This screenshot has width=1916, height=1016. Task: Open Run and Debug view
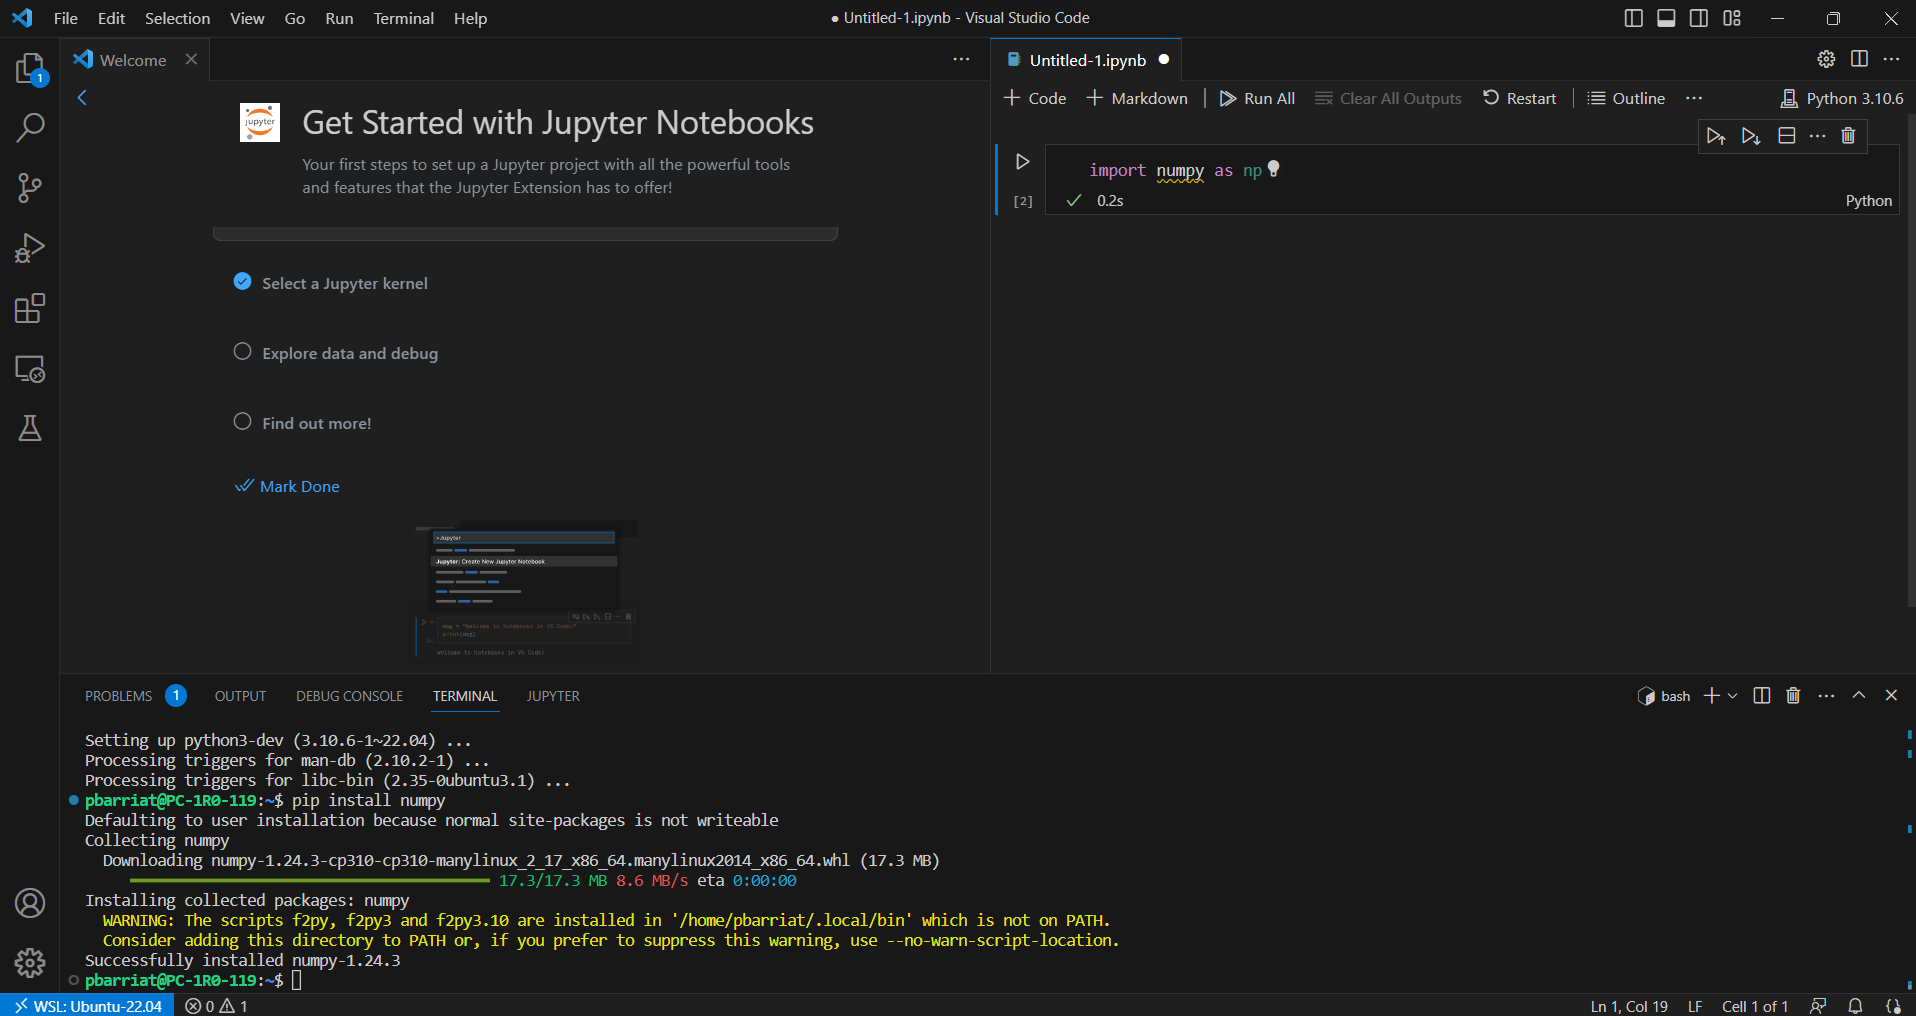[x=30, y=248]
